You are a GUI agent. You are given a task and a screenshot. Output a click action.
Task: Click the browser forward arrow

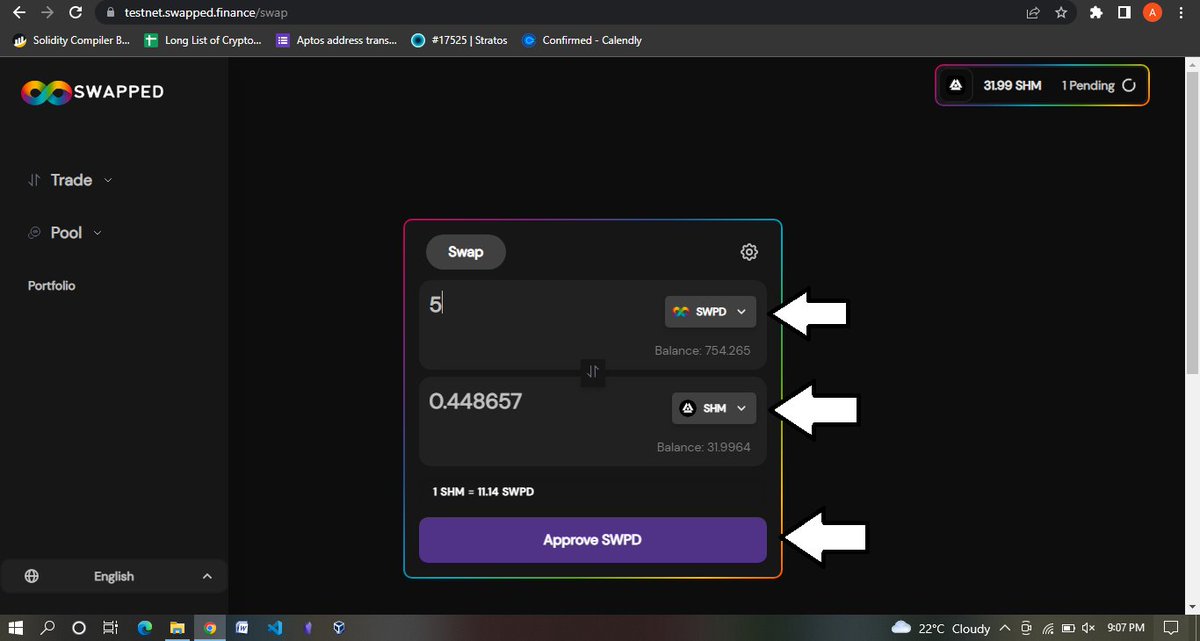click(47, 13)
